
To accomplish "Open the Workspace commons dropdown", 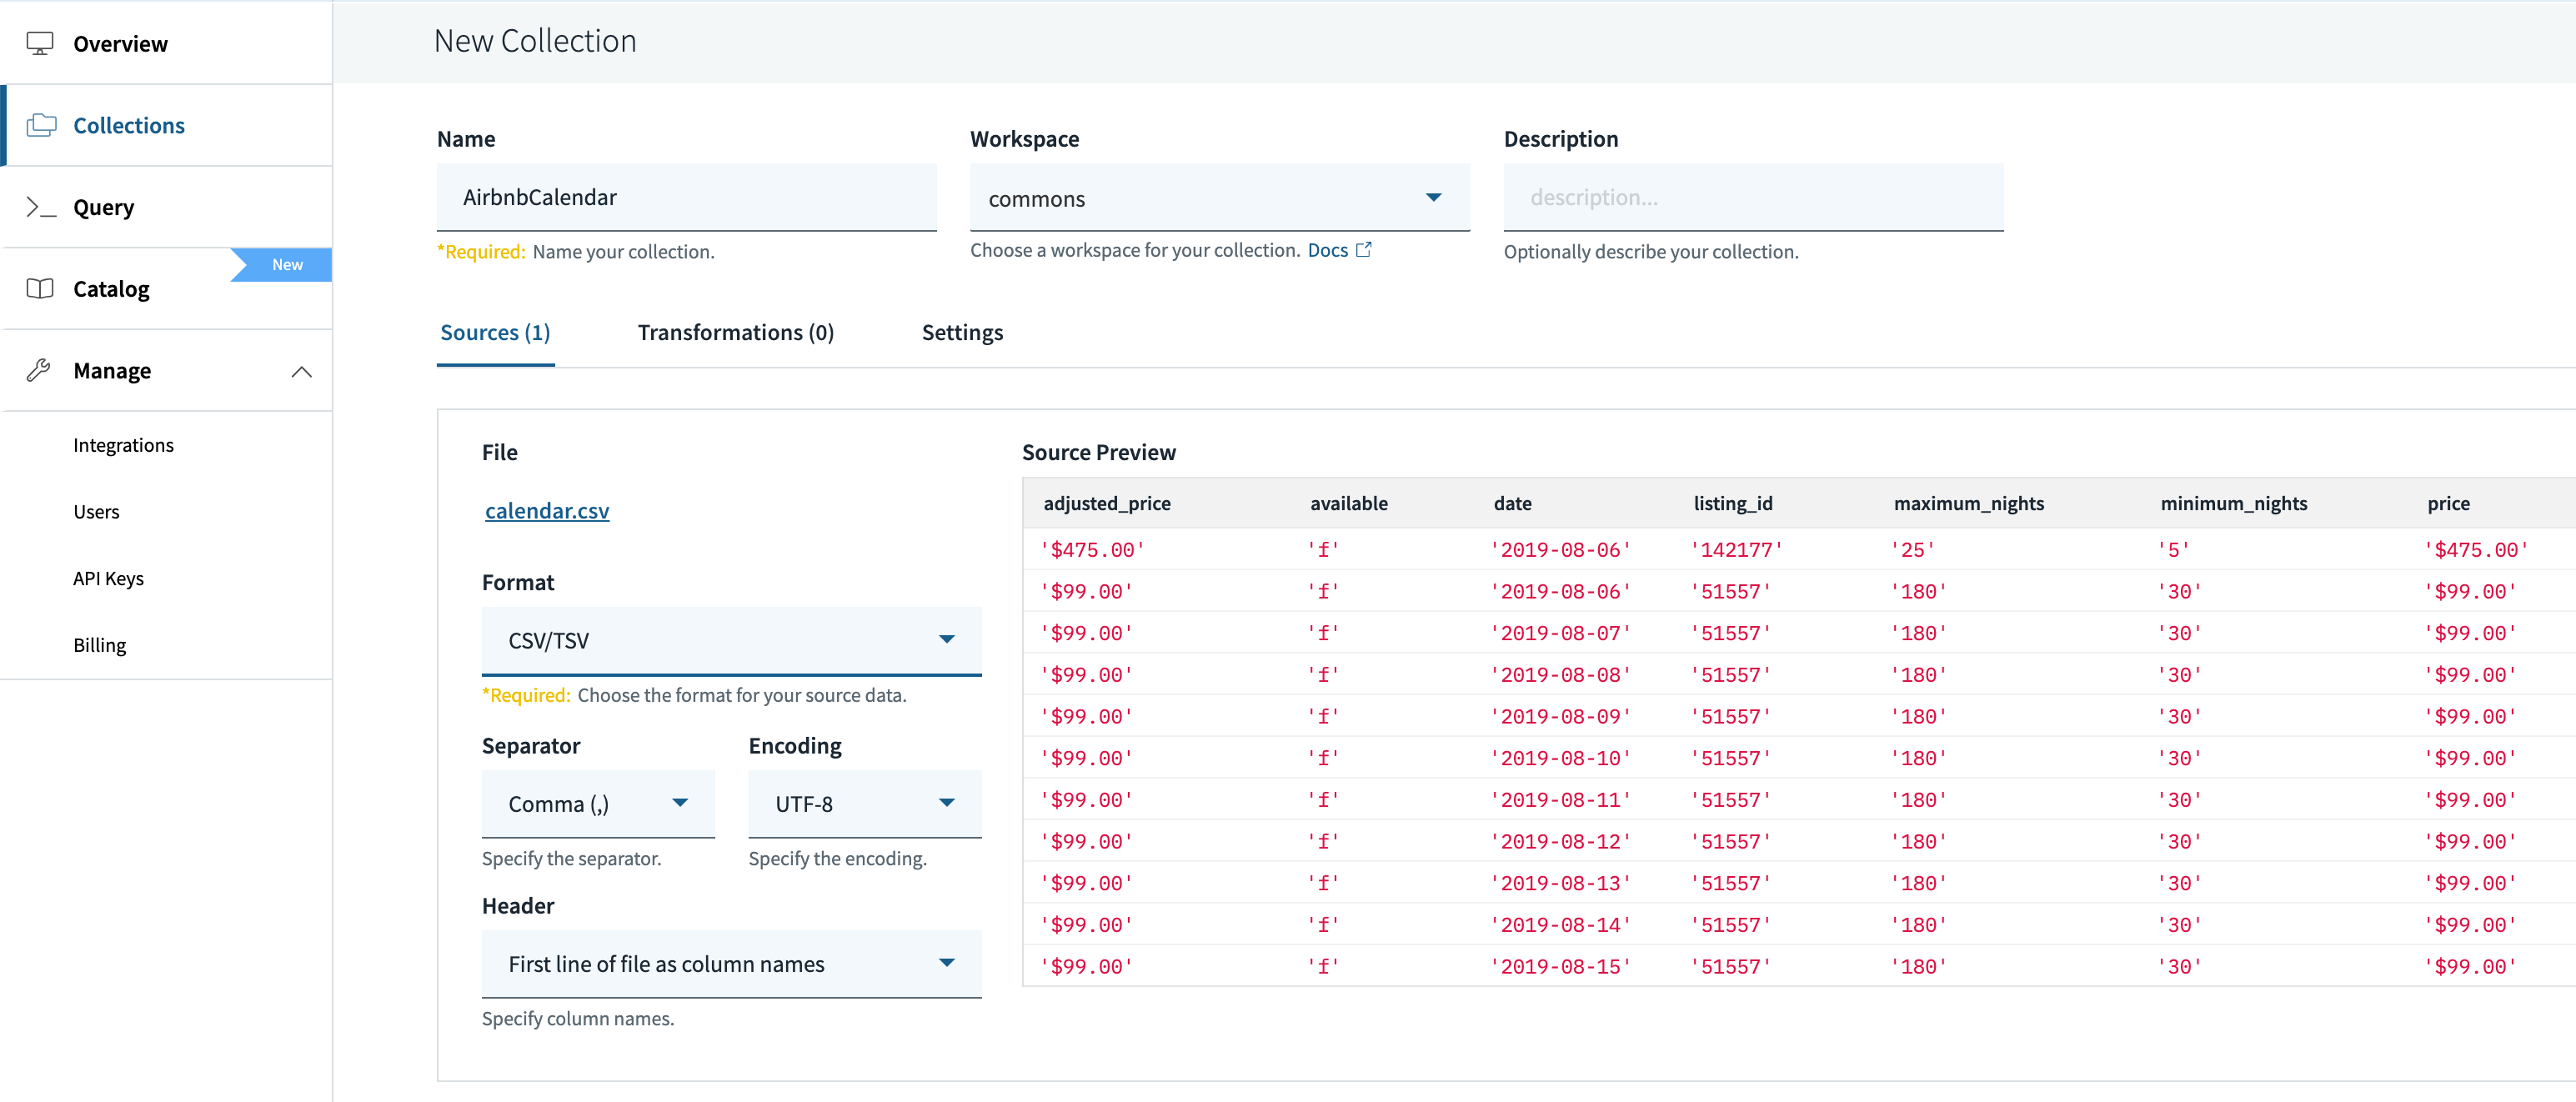I will (1218, 198).
